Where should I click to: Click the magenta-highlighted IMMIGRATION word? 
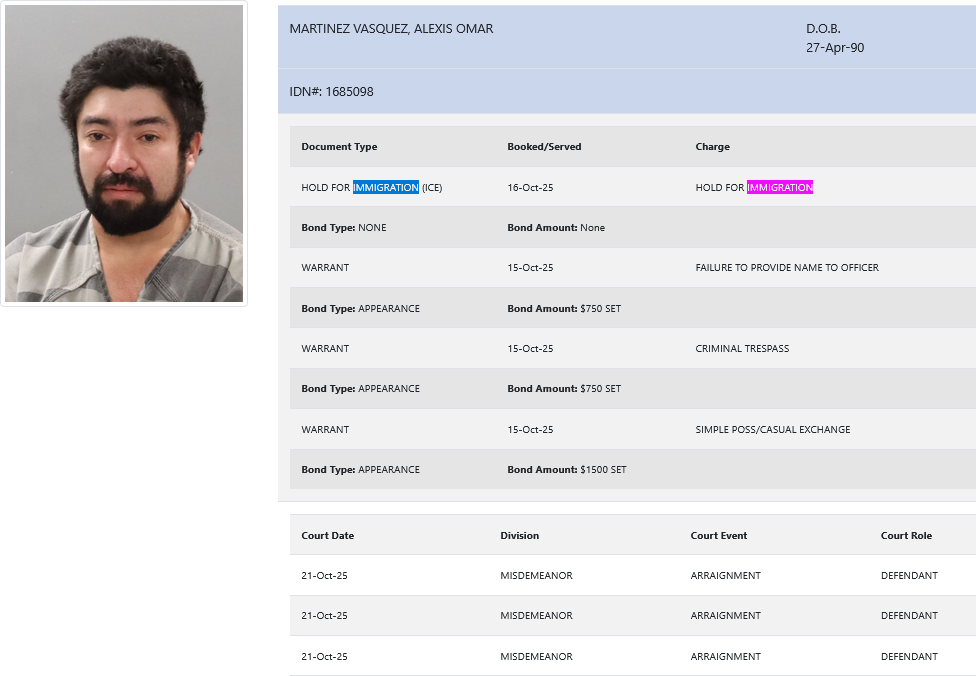779,188
